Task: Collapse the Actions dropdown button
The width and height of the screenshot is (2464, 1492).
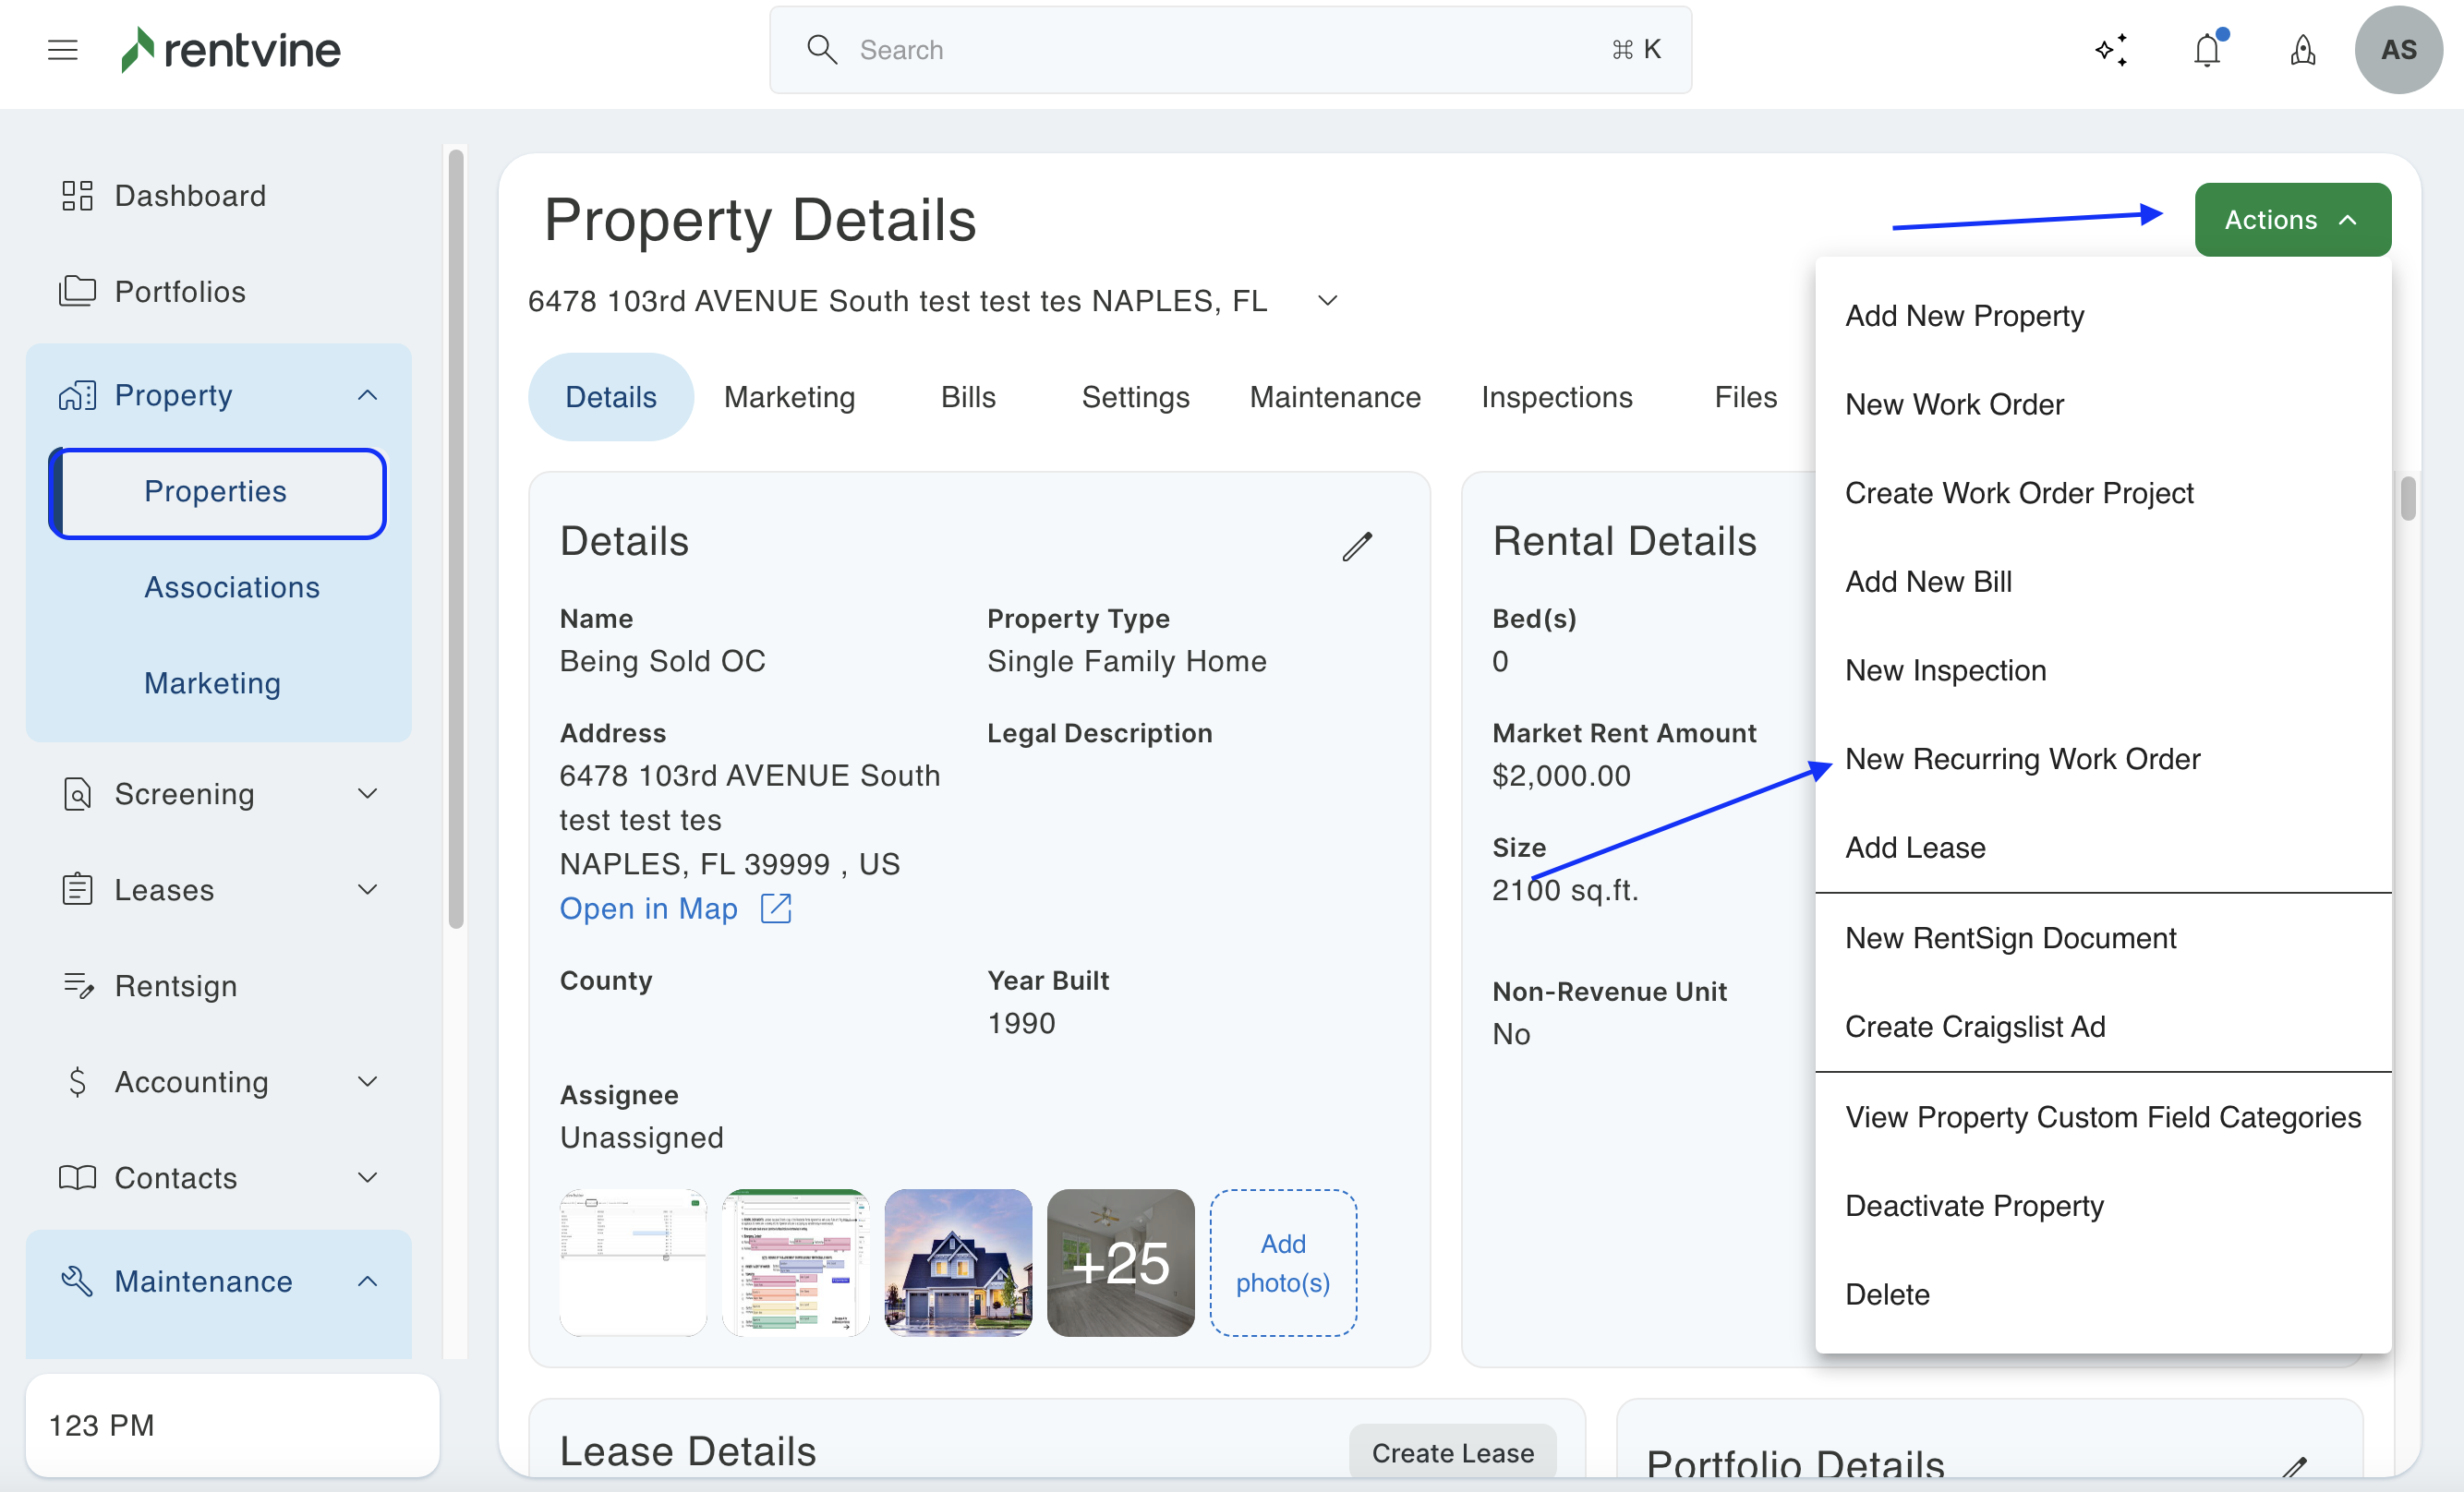Action: click(2291, 220)
